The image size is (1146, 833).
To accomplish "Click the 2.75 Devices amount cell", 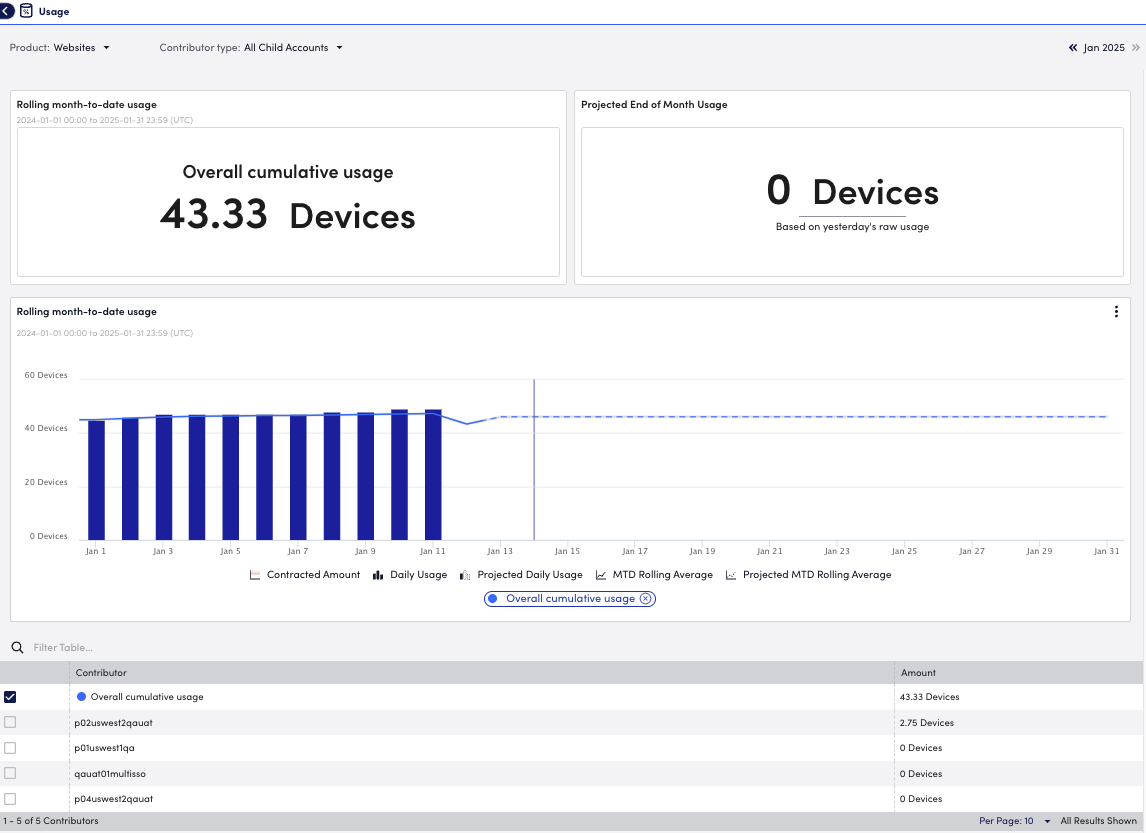I will pyautogui.click(x=927, y=723).
